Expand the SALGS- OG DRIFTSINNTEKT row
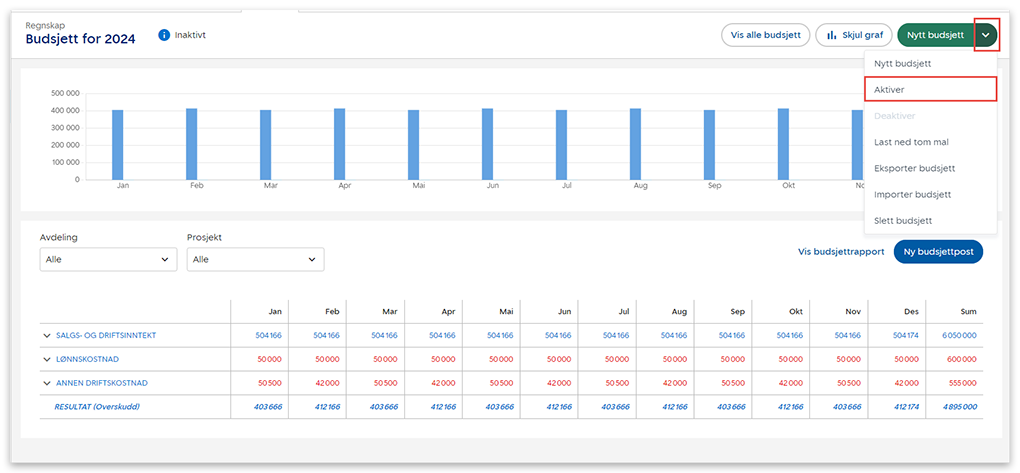 pyautogui.click(x=47, y=335)
